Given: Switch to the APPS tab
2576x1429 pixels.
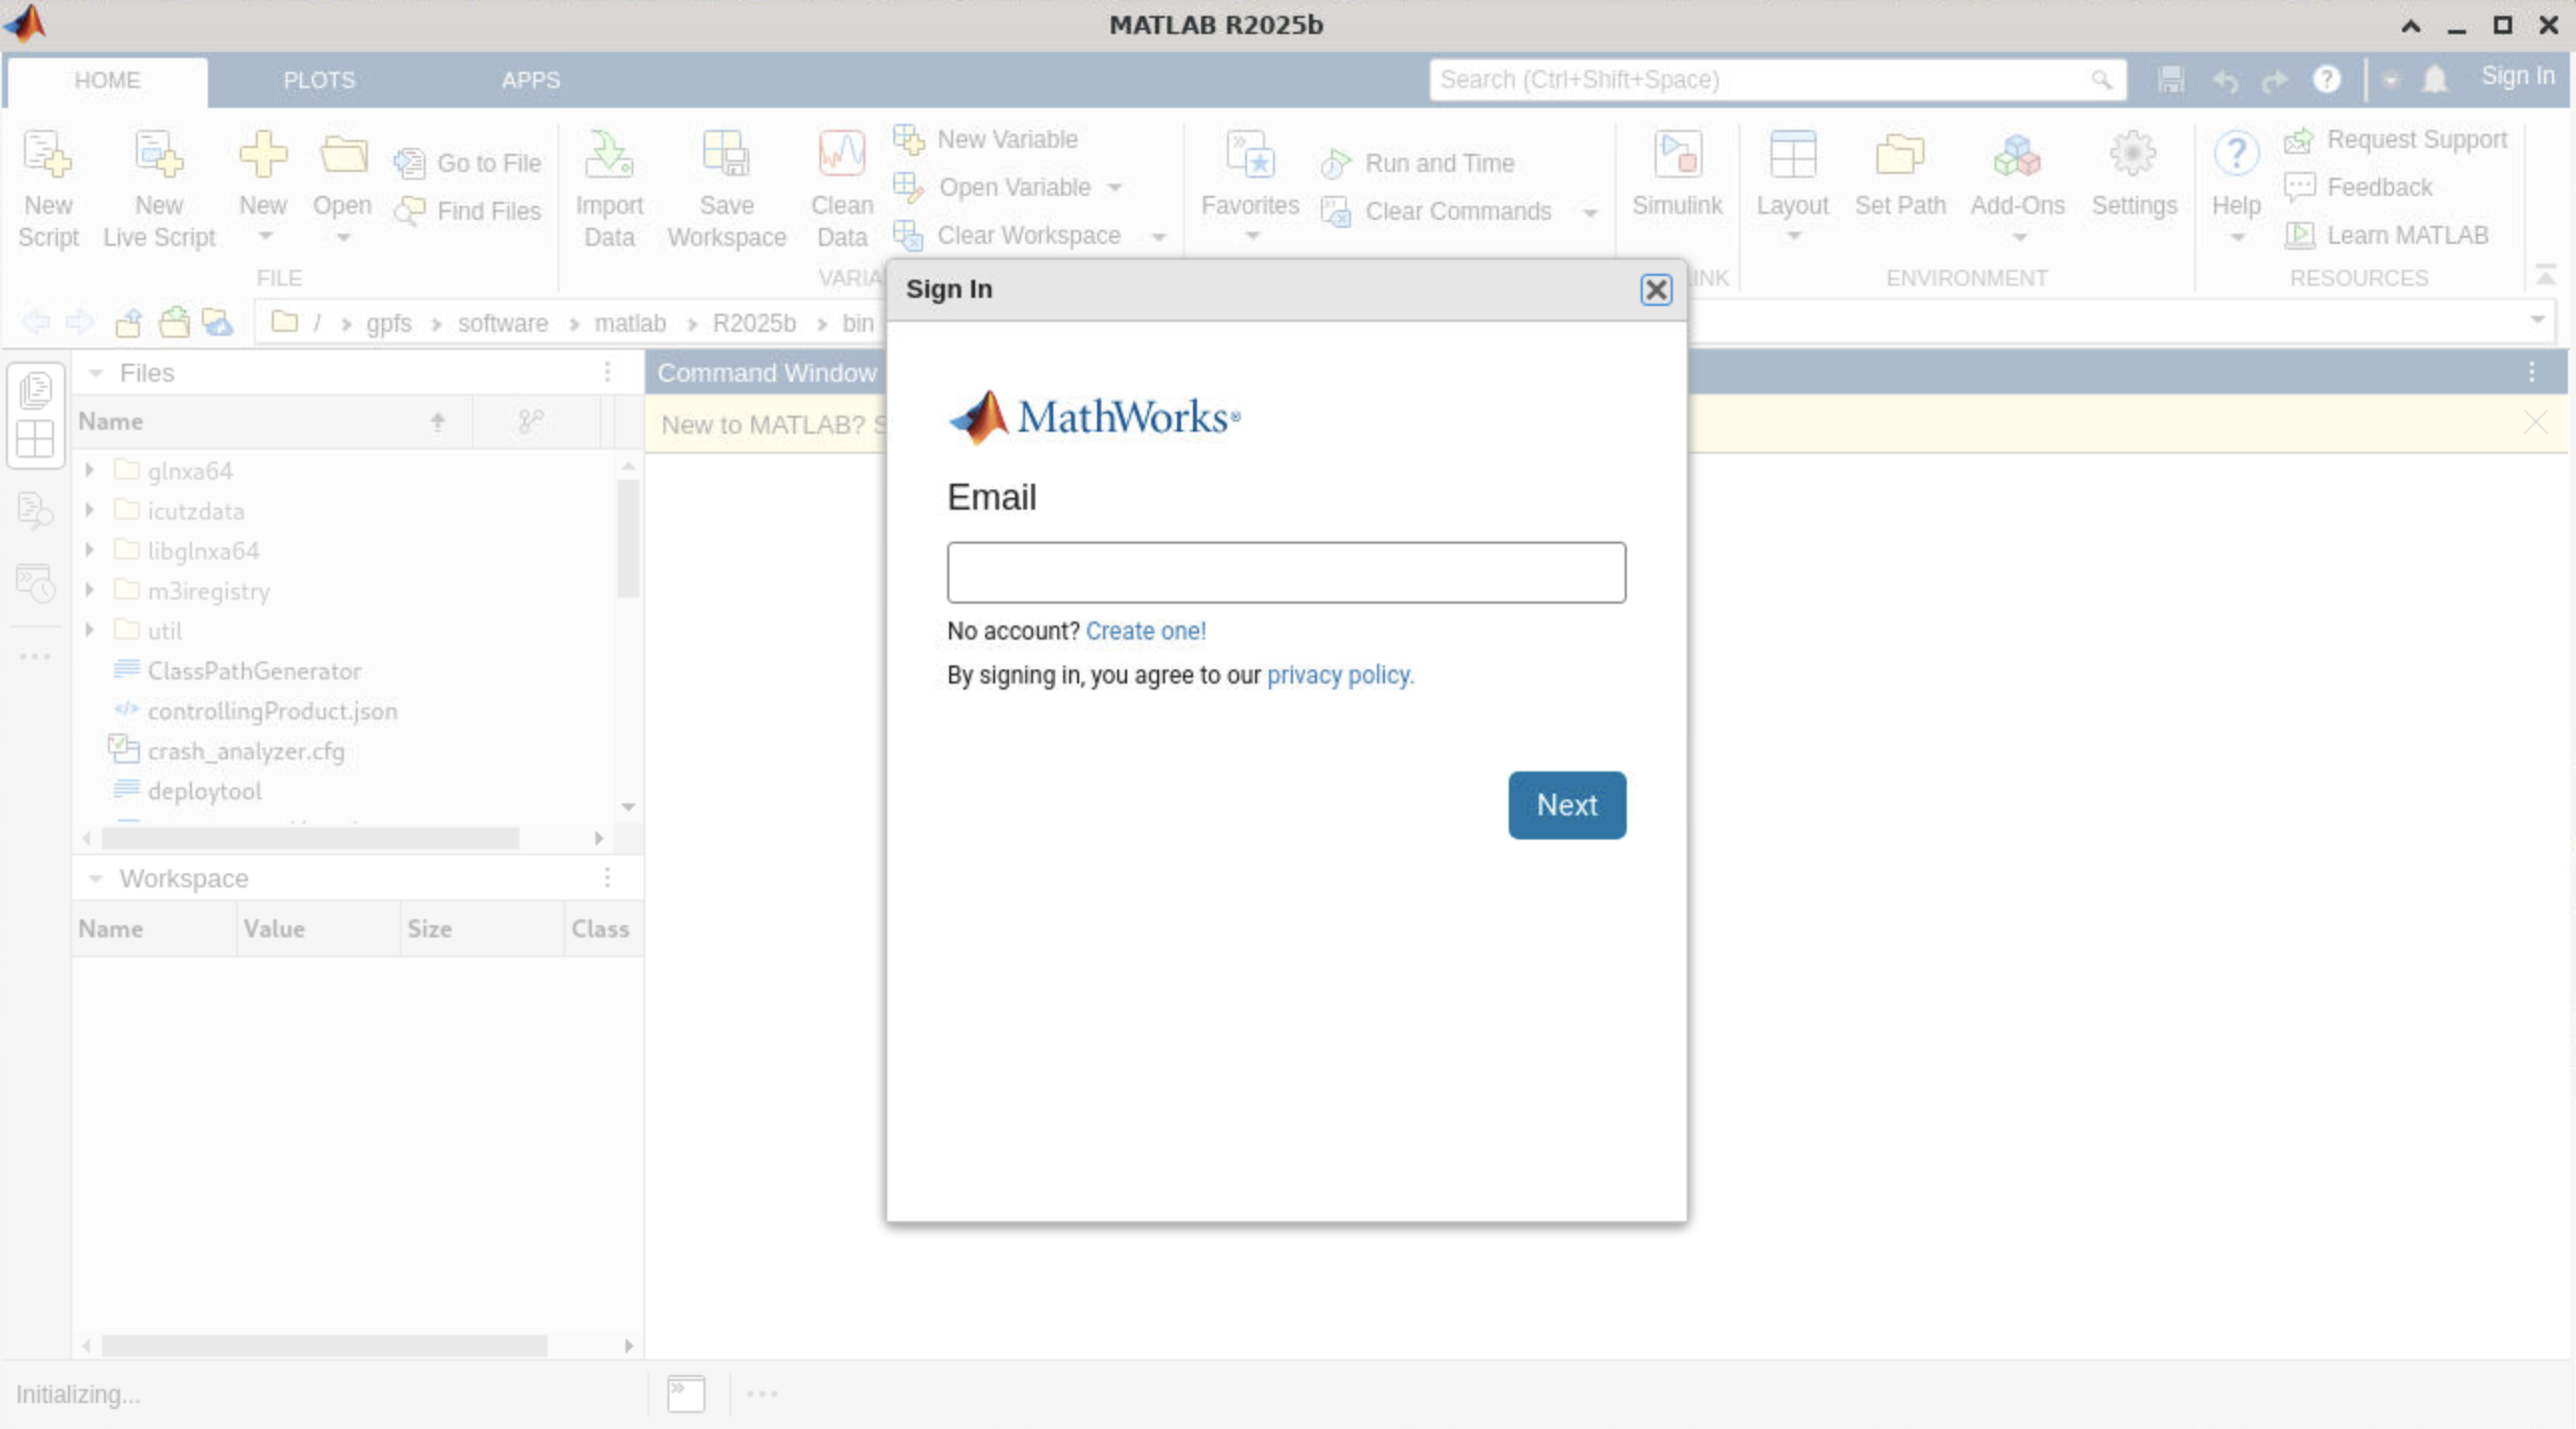Looking at the screenshot, I should point(531,80).
